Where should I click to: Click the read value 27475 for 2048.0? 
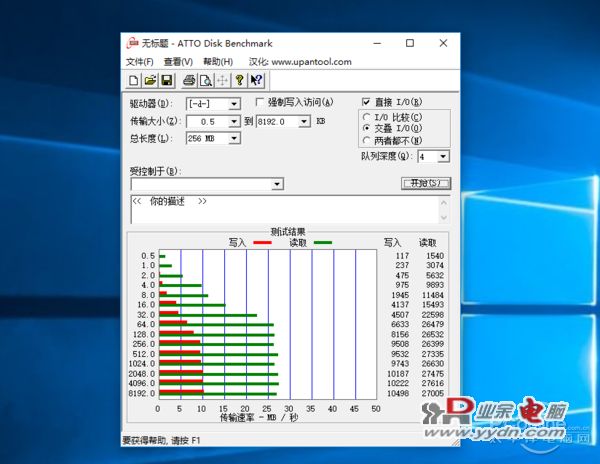[x=433, y=373]
